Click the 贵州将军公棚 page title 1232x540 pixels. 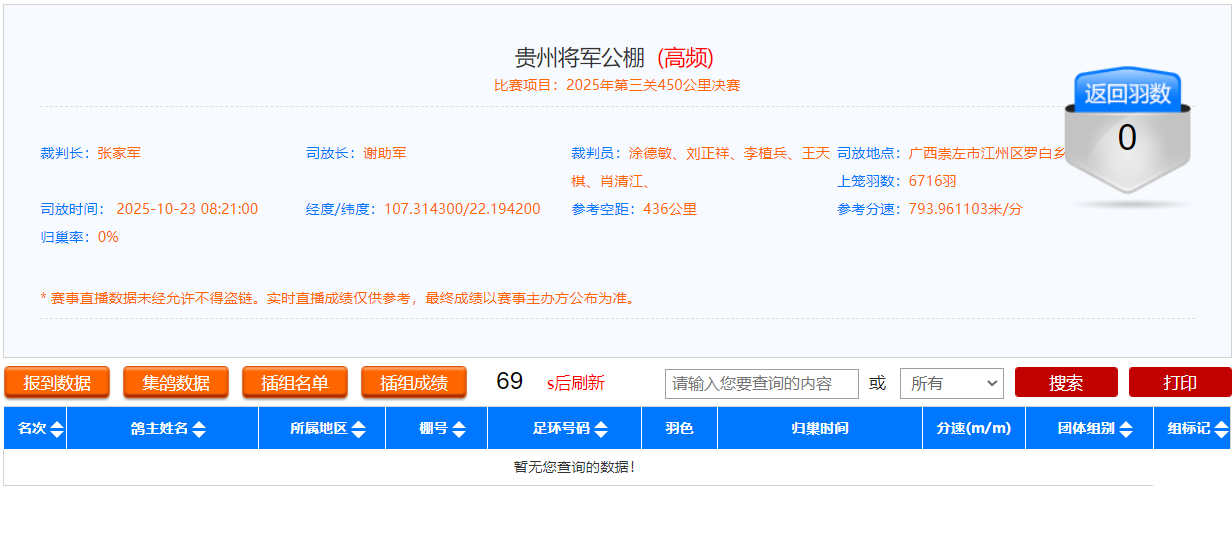tap(580, 58)
